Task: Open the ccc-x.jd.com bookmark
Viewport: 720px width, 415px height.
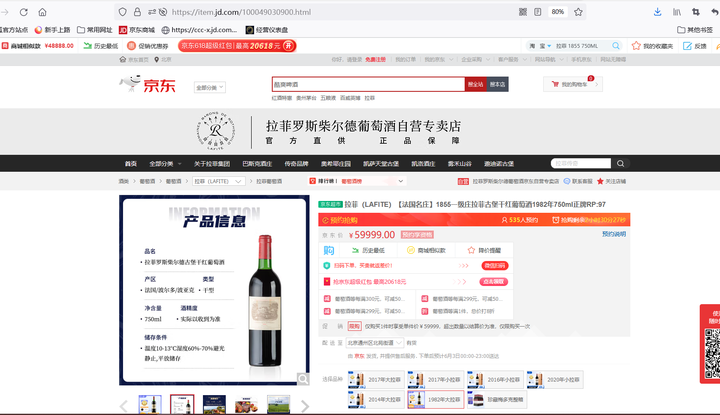Action: pyautogui.click(x=199, y=30)
